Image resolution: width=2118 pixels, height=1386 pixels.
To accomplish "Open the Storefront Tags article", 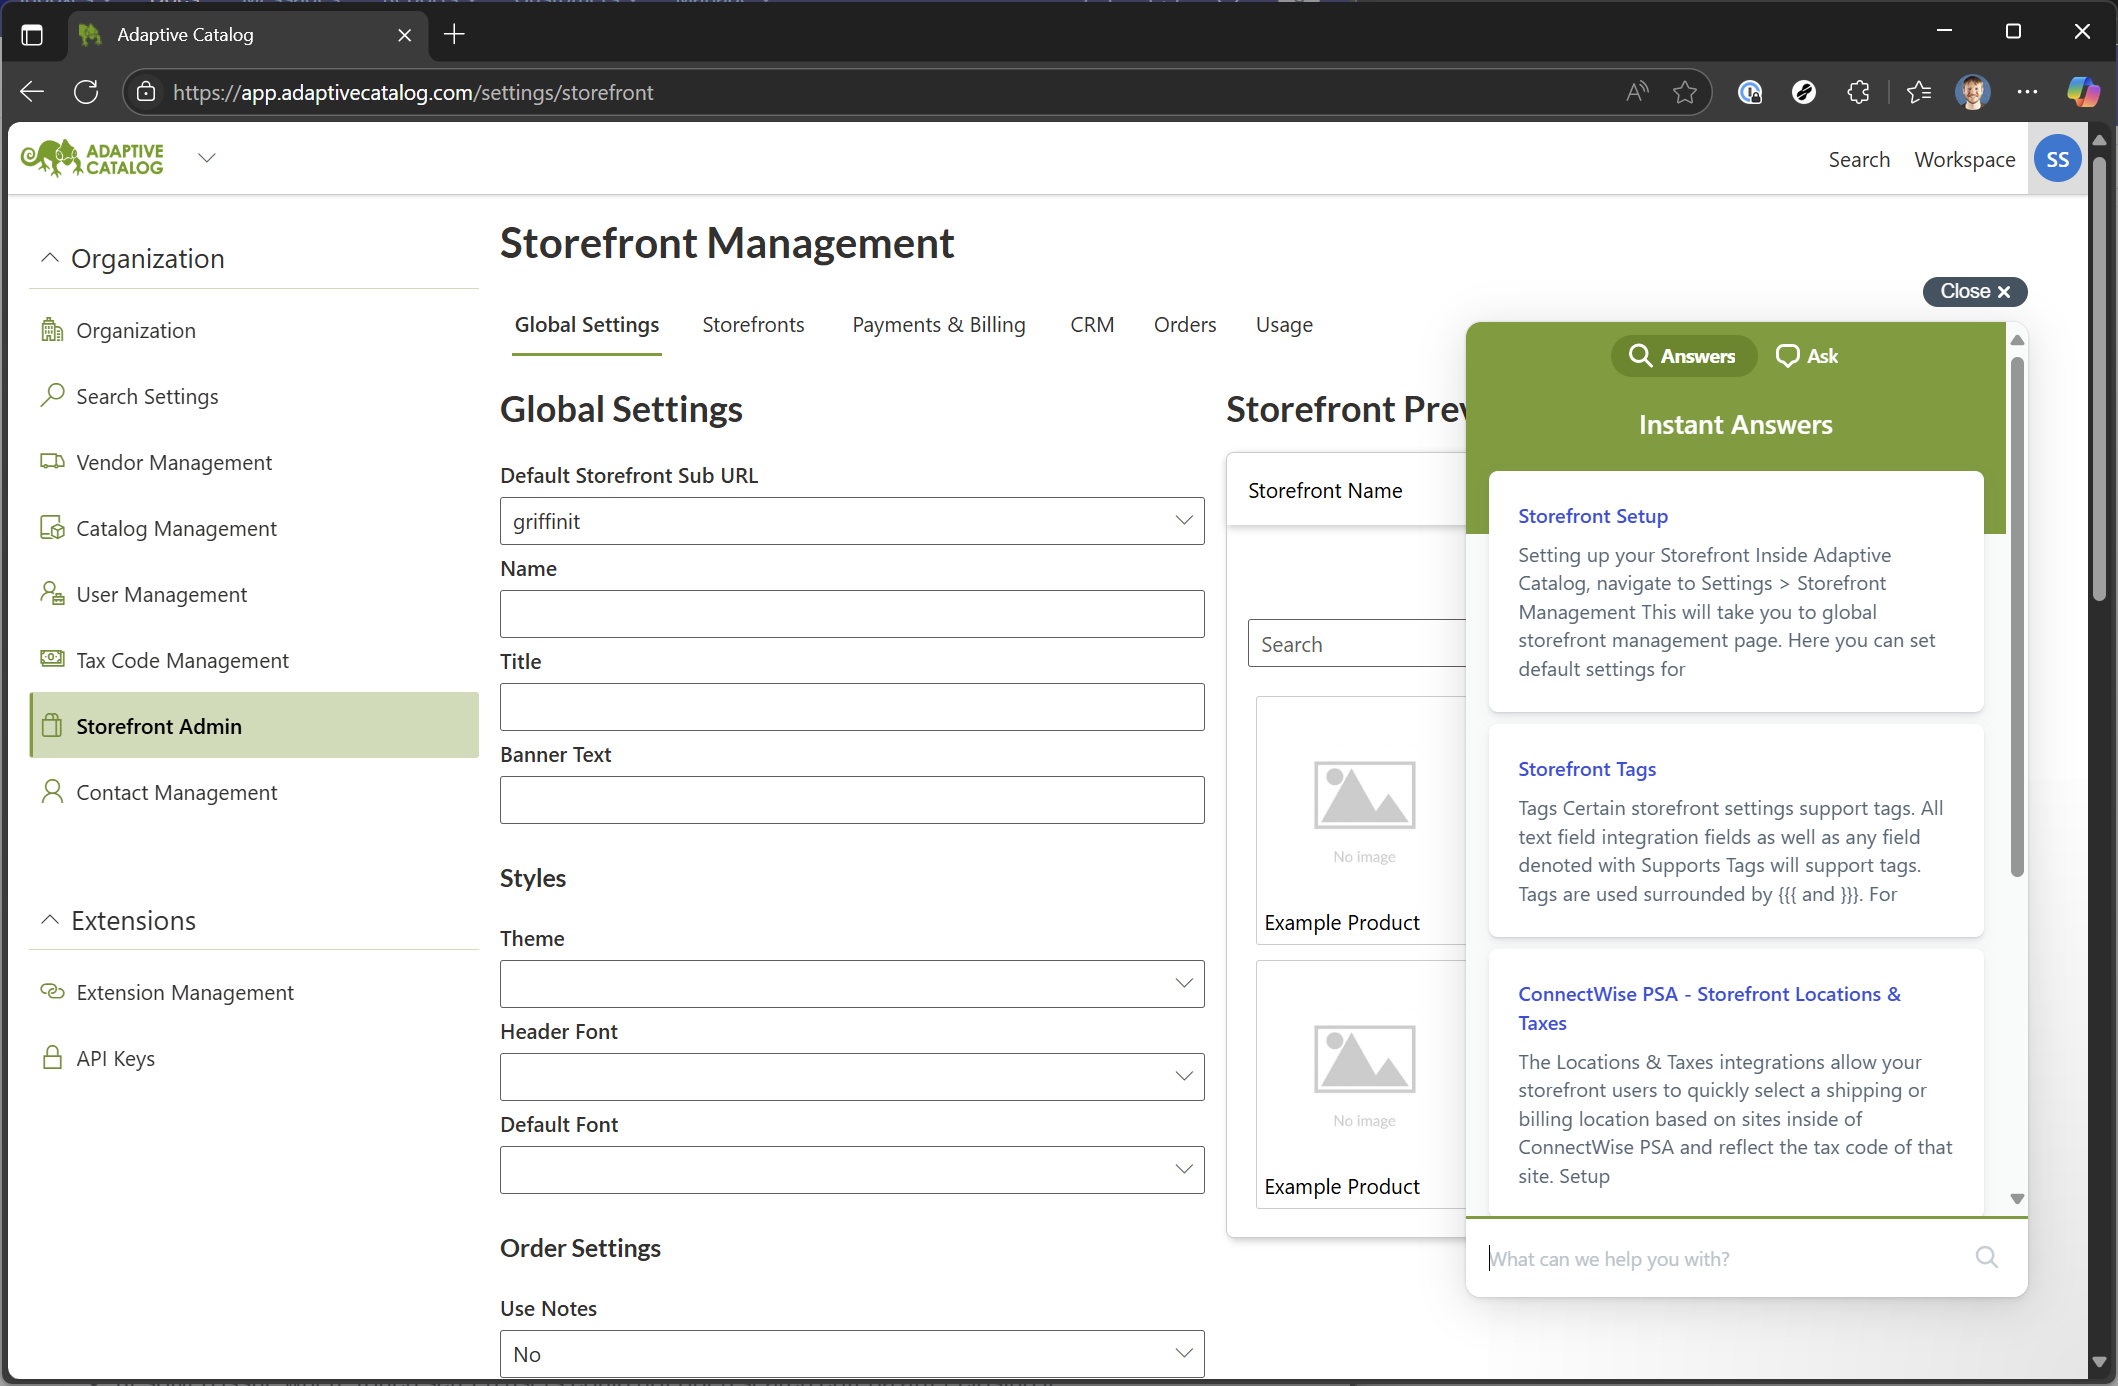I will click(1587, 769).
